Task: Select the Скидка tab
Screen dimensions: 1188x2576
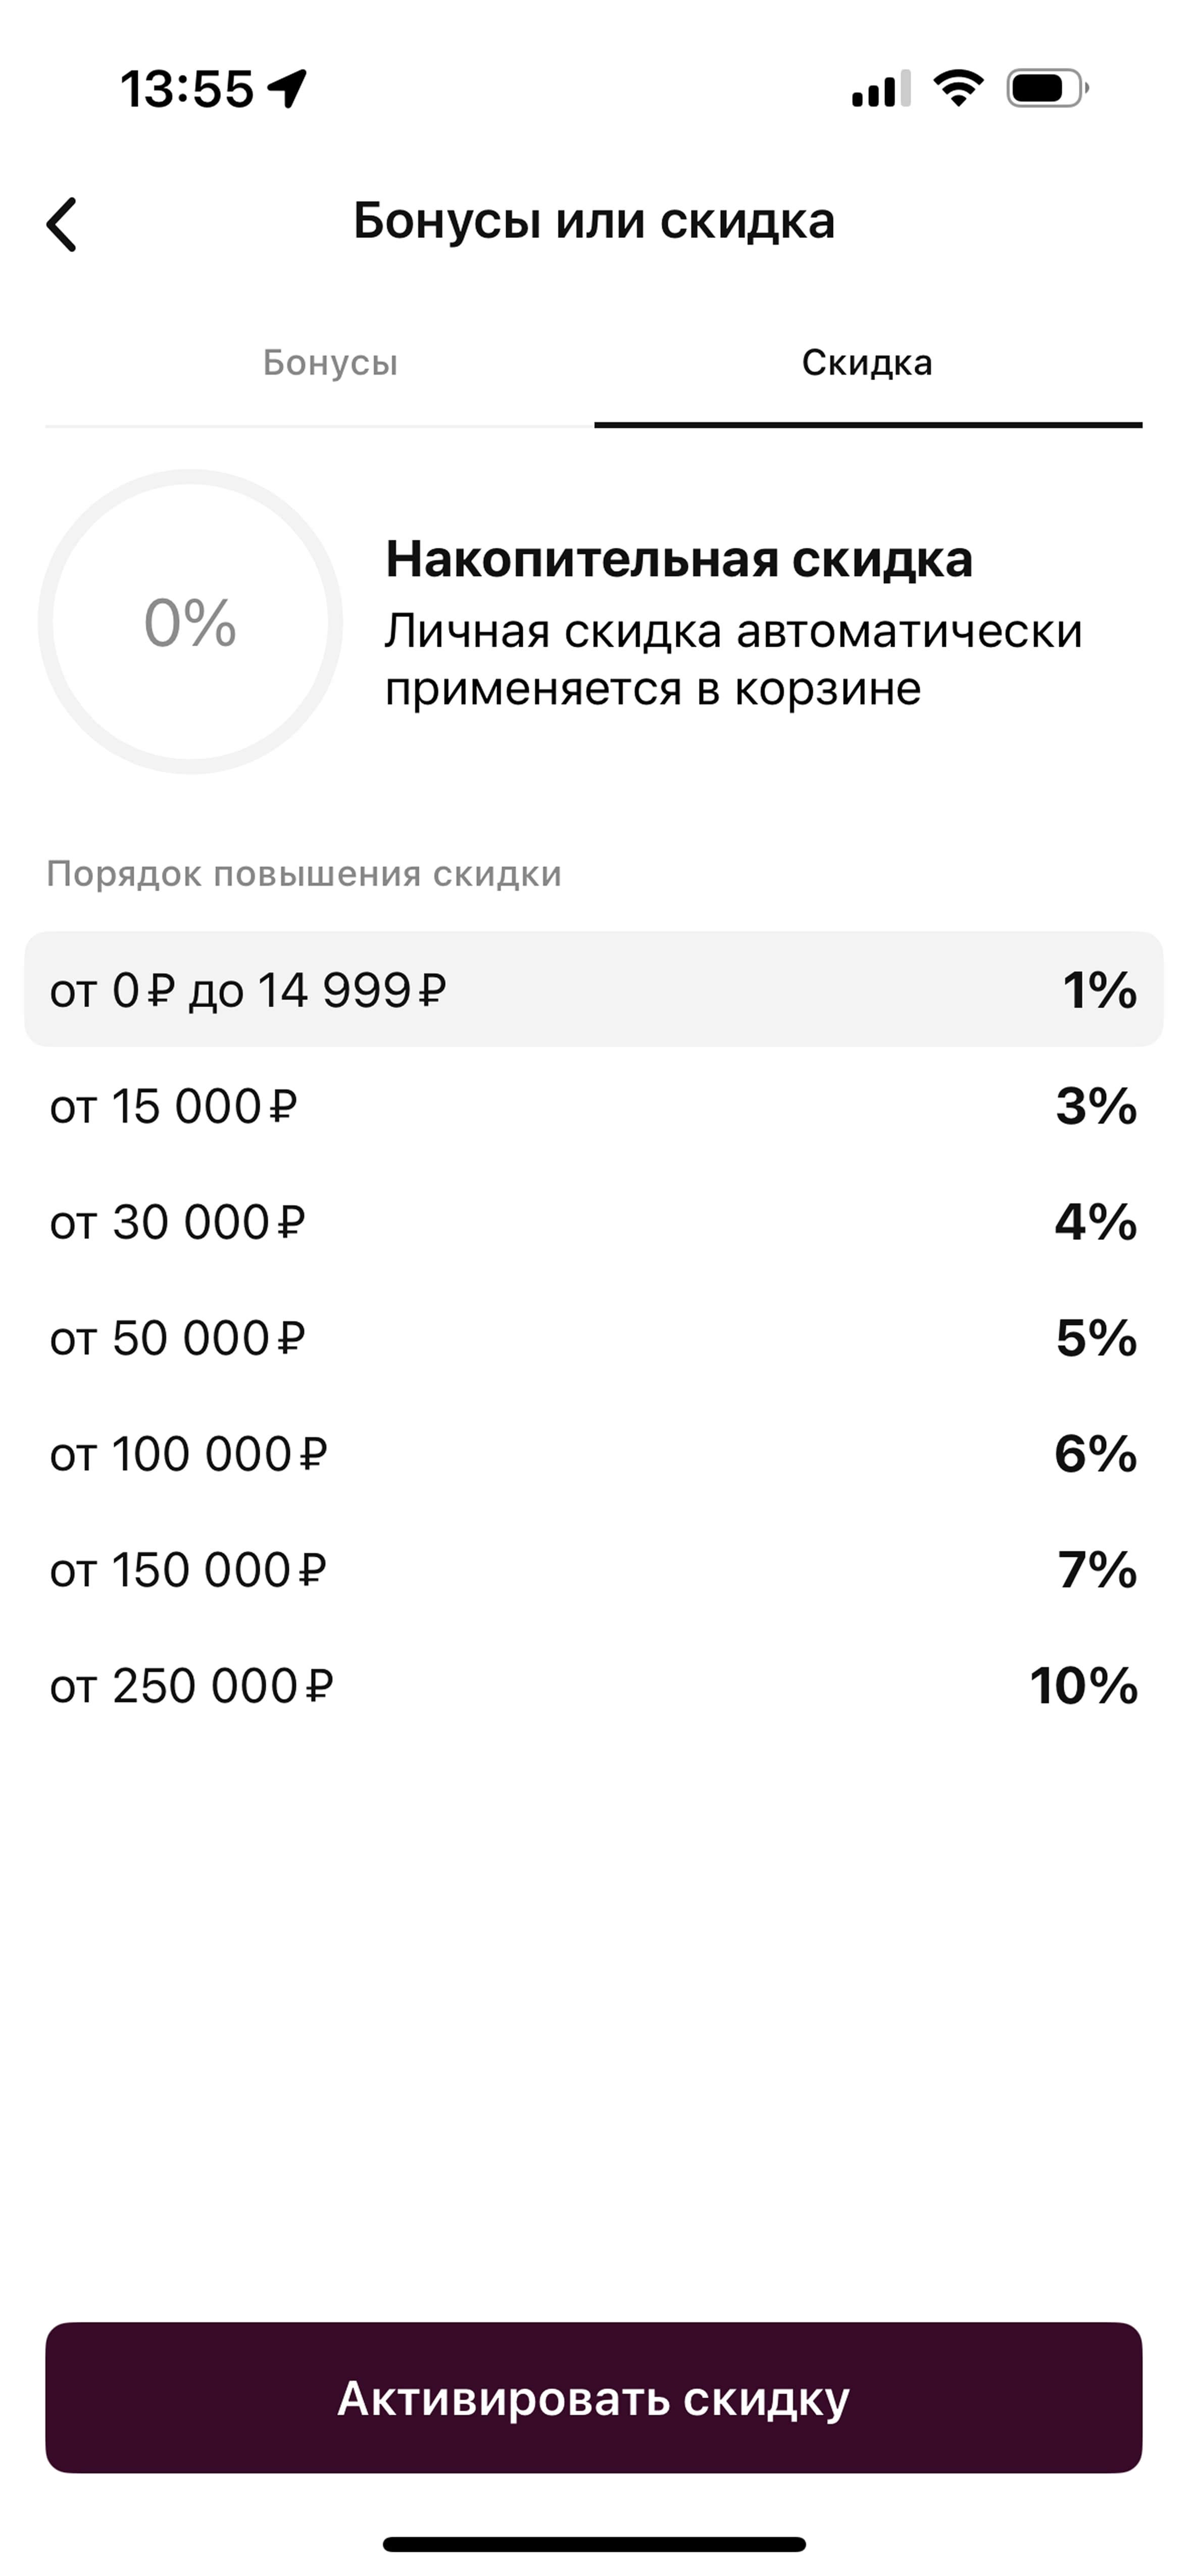Action: click(867, 362)
